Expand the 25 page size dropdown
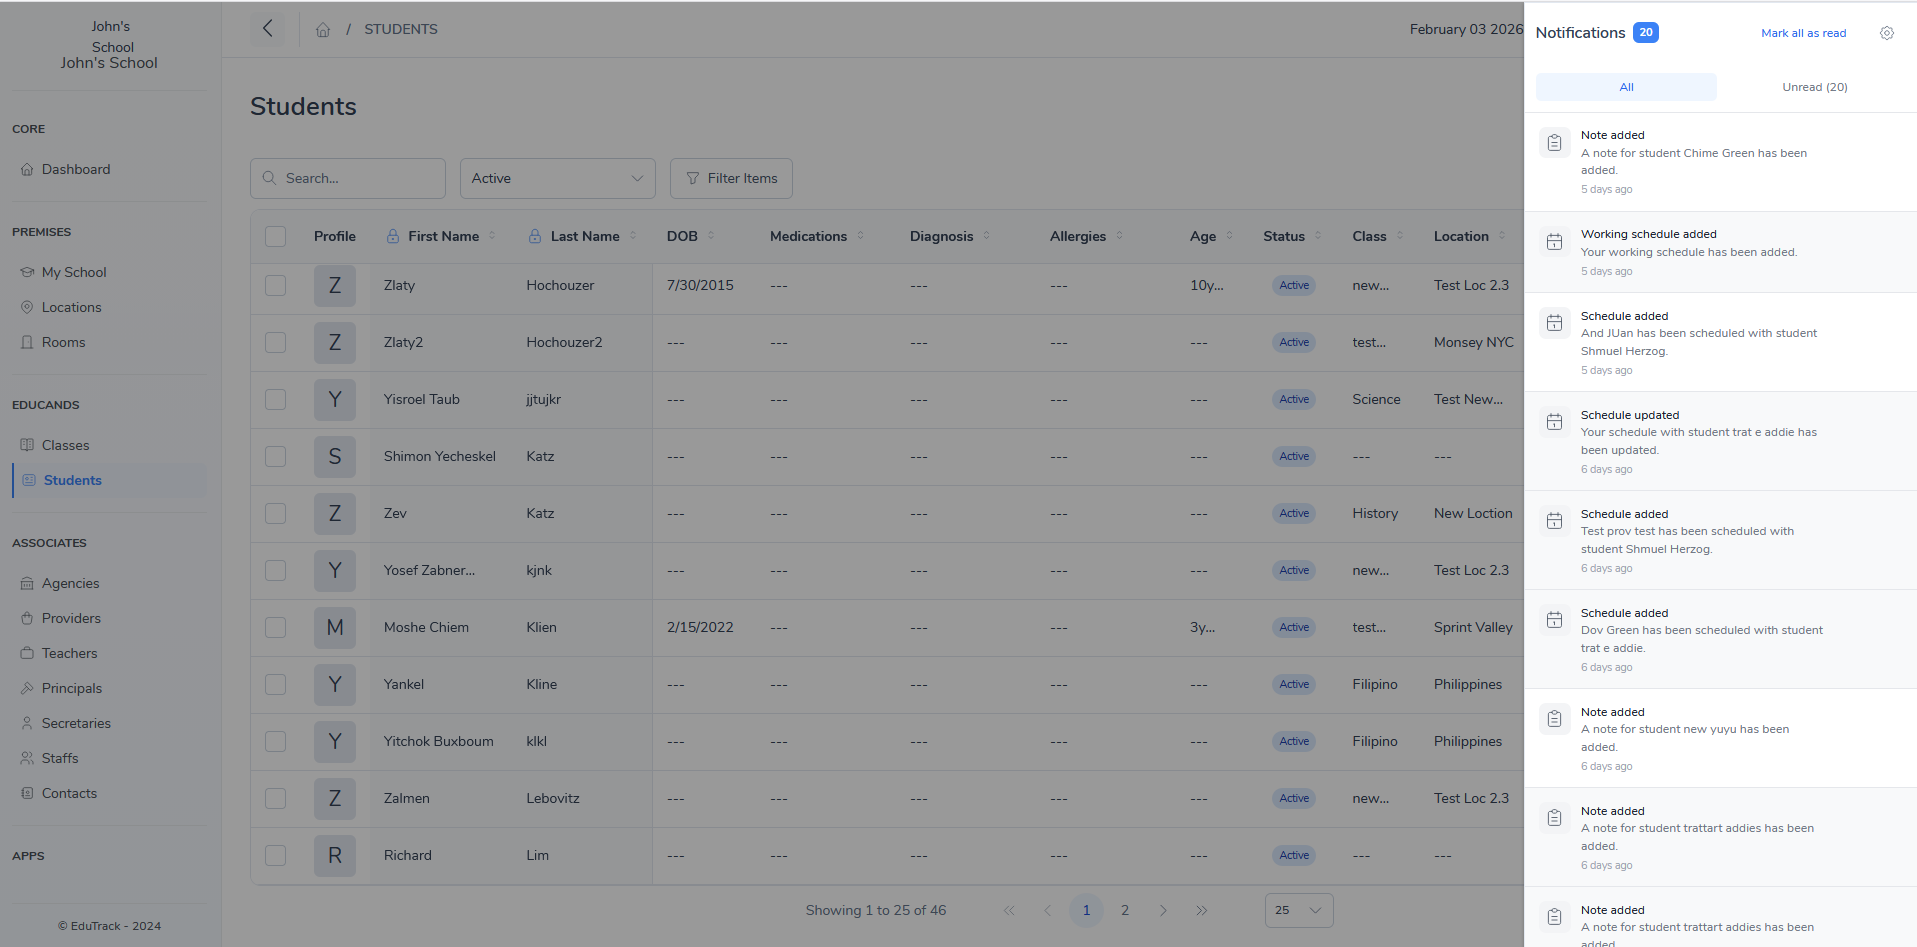Viewport: 1917px width, 947px height. coord(1298,910)
